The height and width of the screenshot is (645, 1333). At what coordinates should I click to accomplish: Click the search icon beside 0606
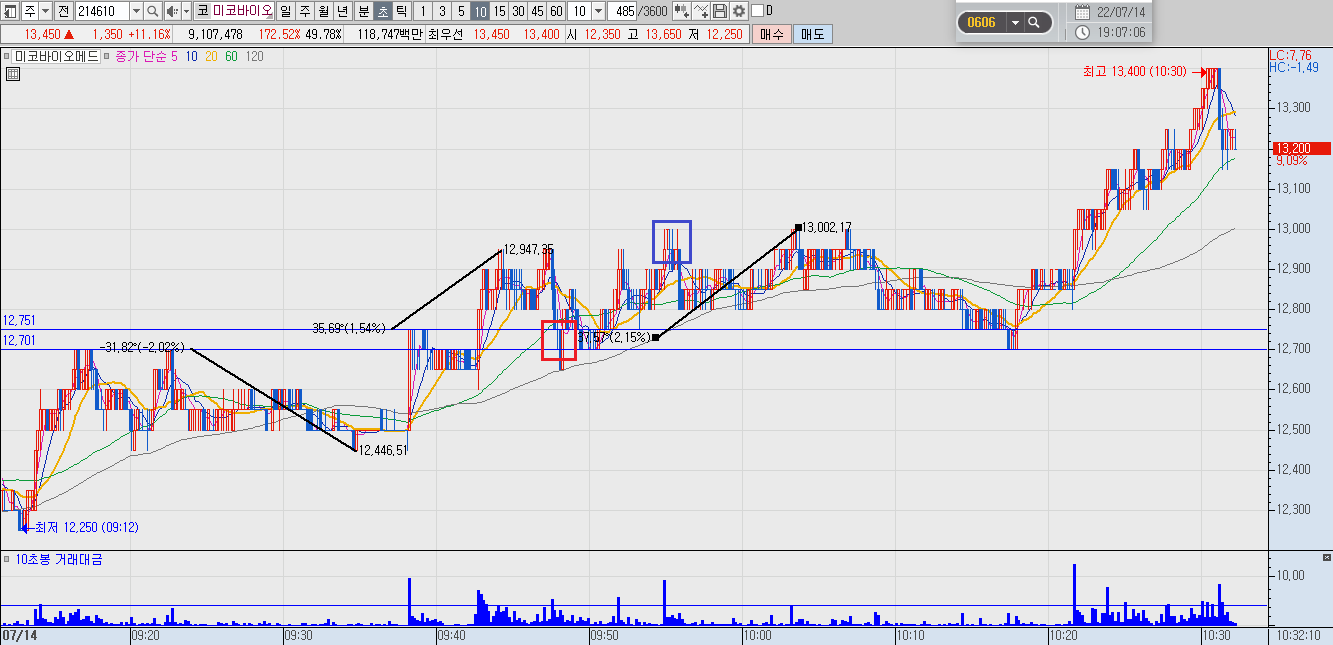click(1034, 22)
